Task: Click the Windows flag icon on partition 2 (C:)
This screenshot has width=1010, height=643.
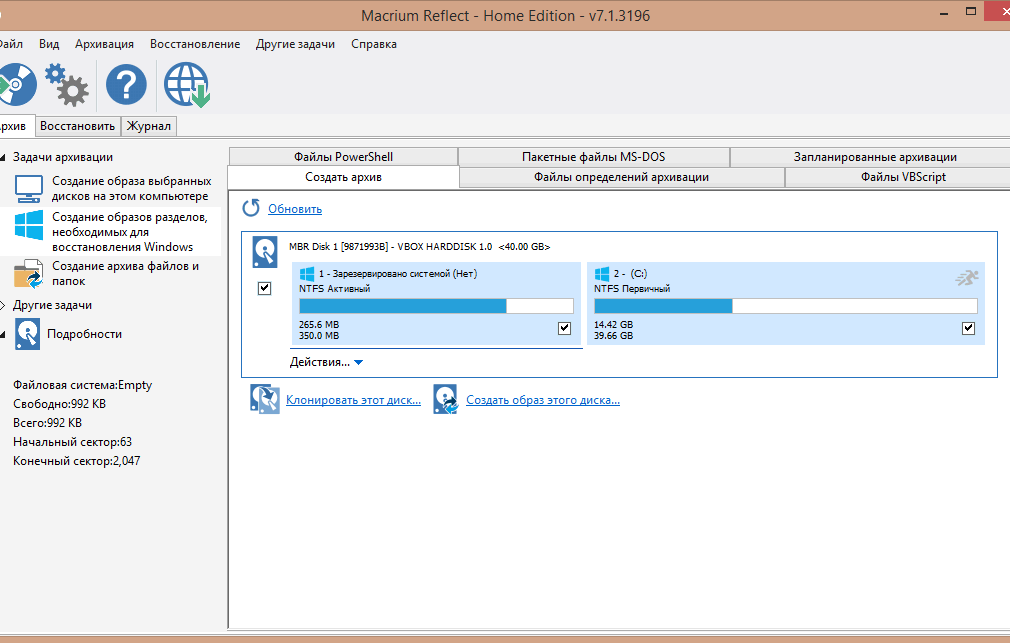Action: (x=602, y=274)
